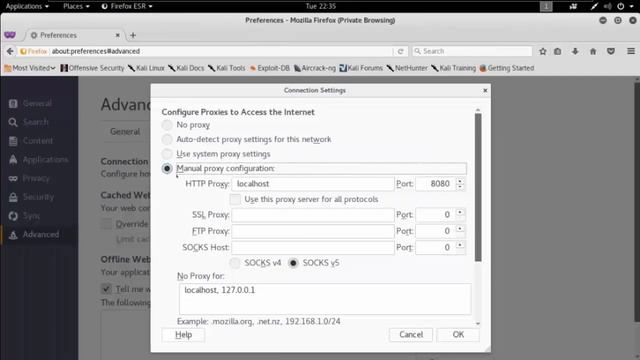Click the back arrow in Firefox toolbar
The height and width of the screenshot is (360, 640).
click(x=10, y=51)
